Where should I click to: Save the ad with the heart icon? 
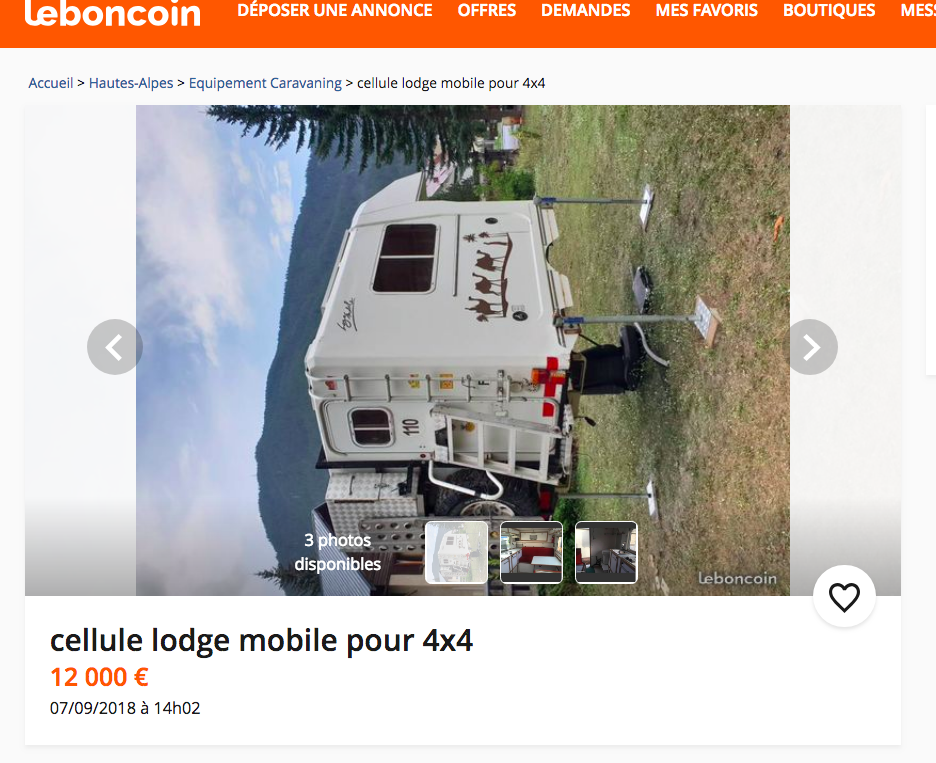point(844,596)
